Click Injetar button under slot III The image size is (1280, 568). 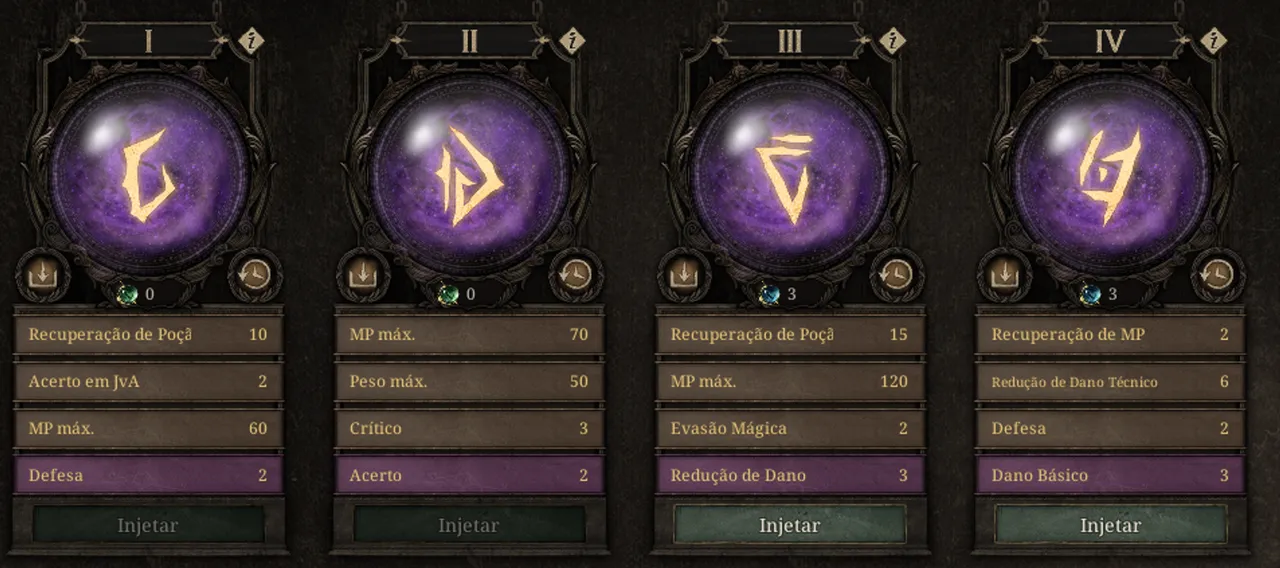(x=790, y=525)
